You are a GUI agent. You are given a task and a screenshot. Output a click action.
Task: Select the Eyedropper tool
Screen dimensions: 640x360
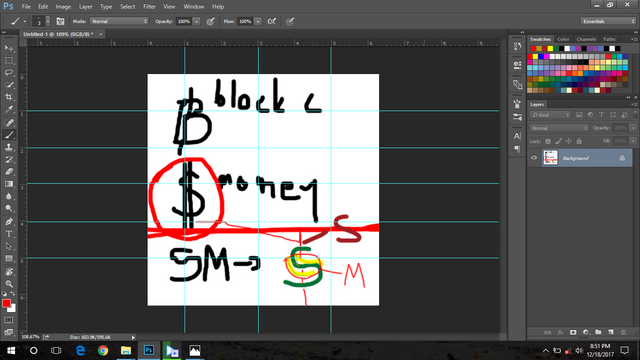pyautogui.click(x=9, y=109)
